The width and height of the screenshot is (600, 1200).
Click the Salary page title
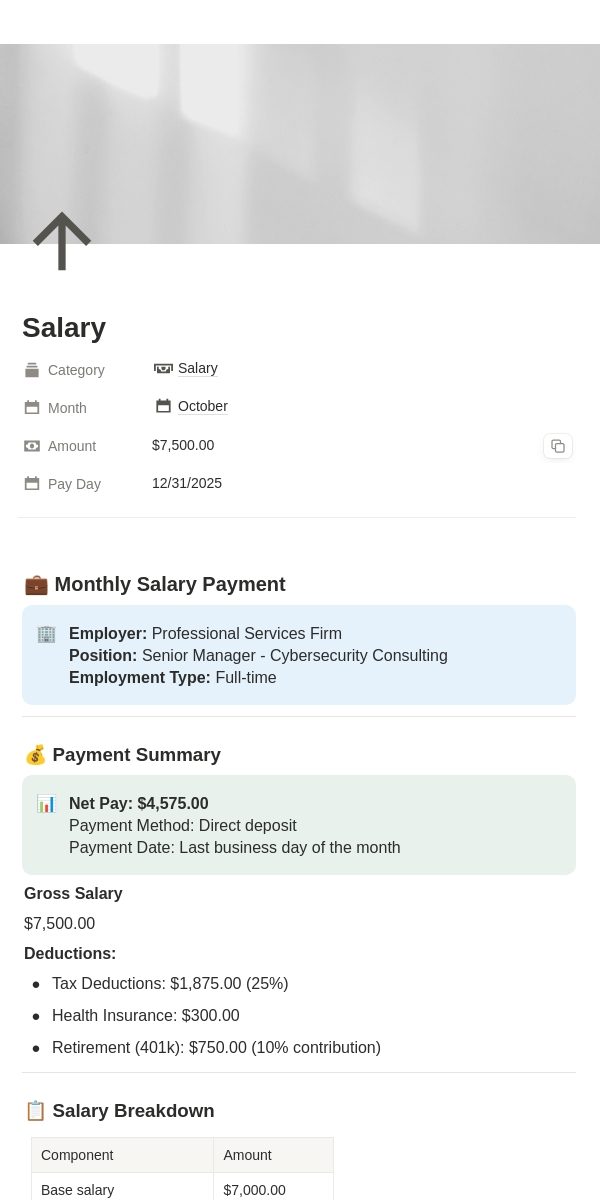(64, 328)
